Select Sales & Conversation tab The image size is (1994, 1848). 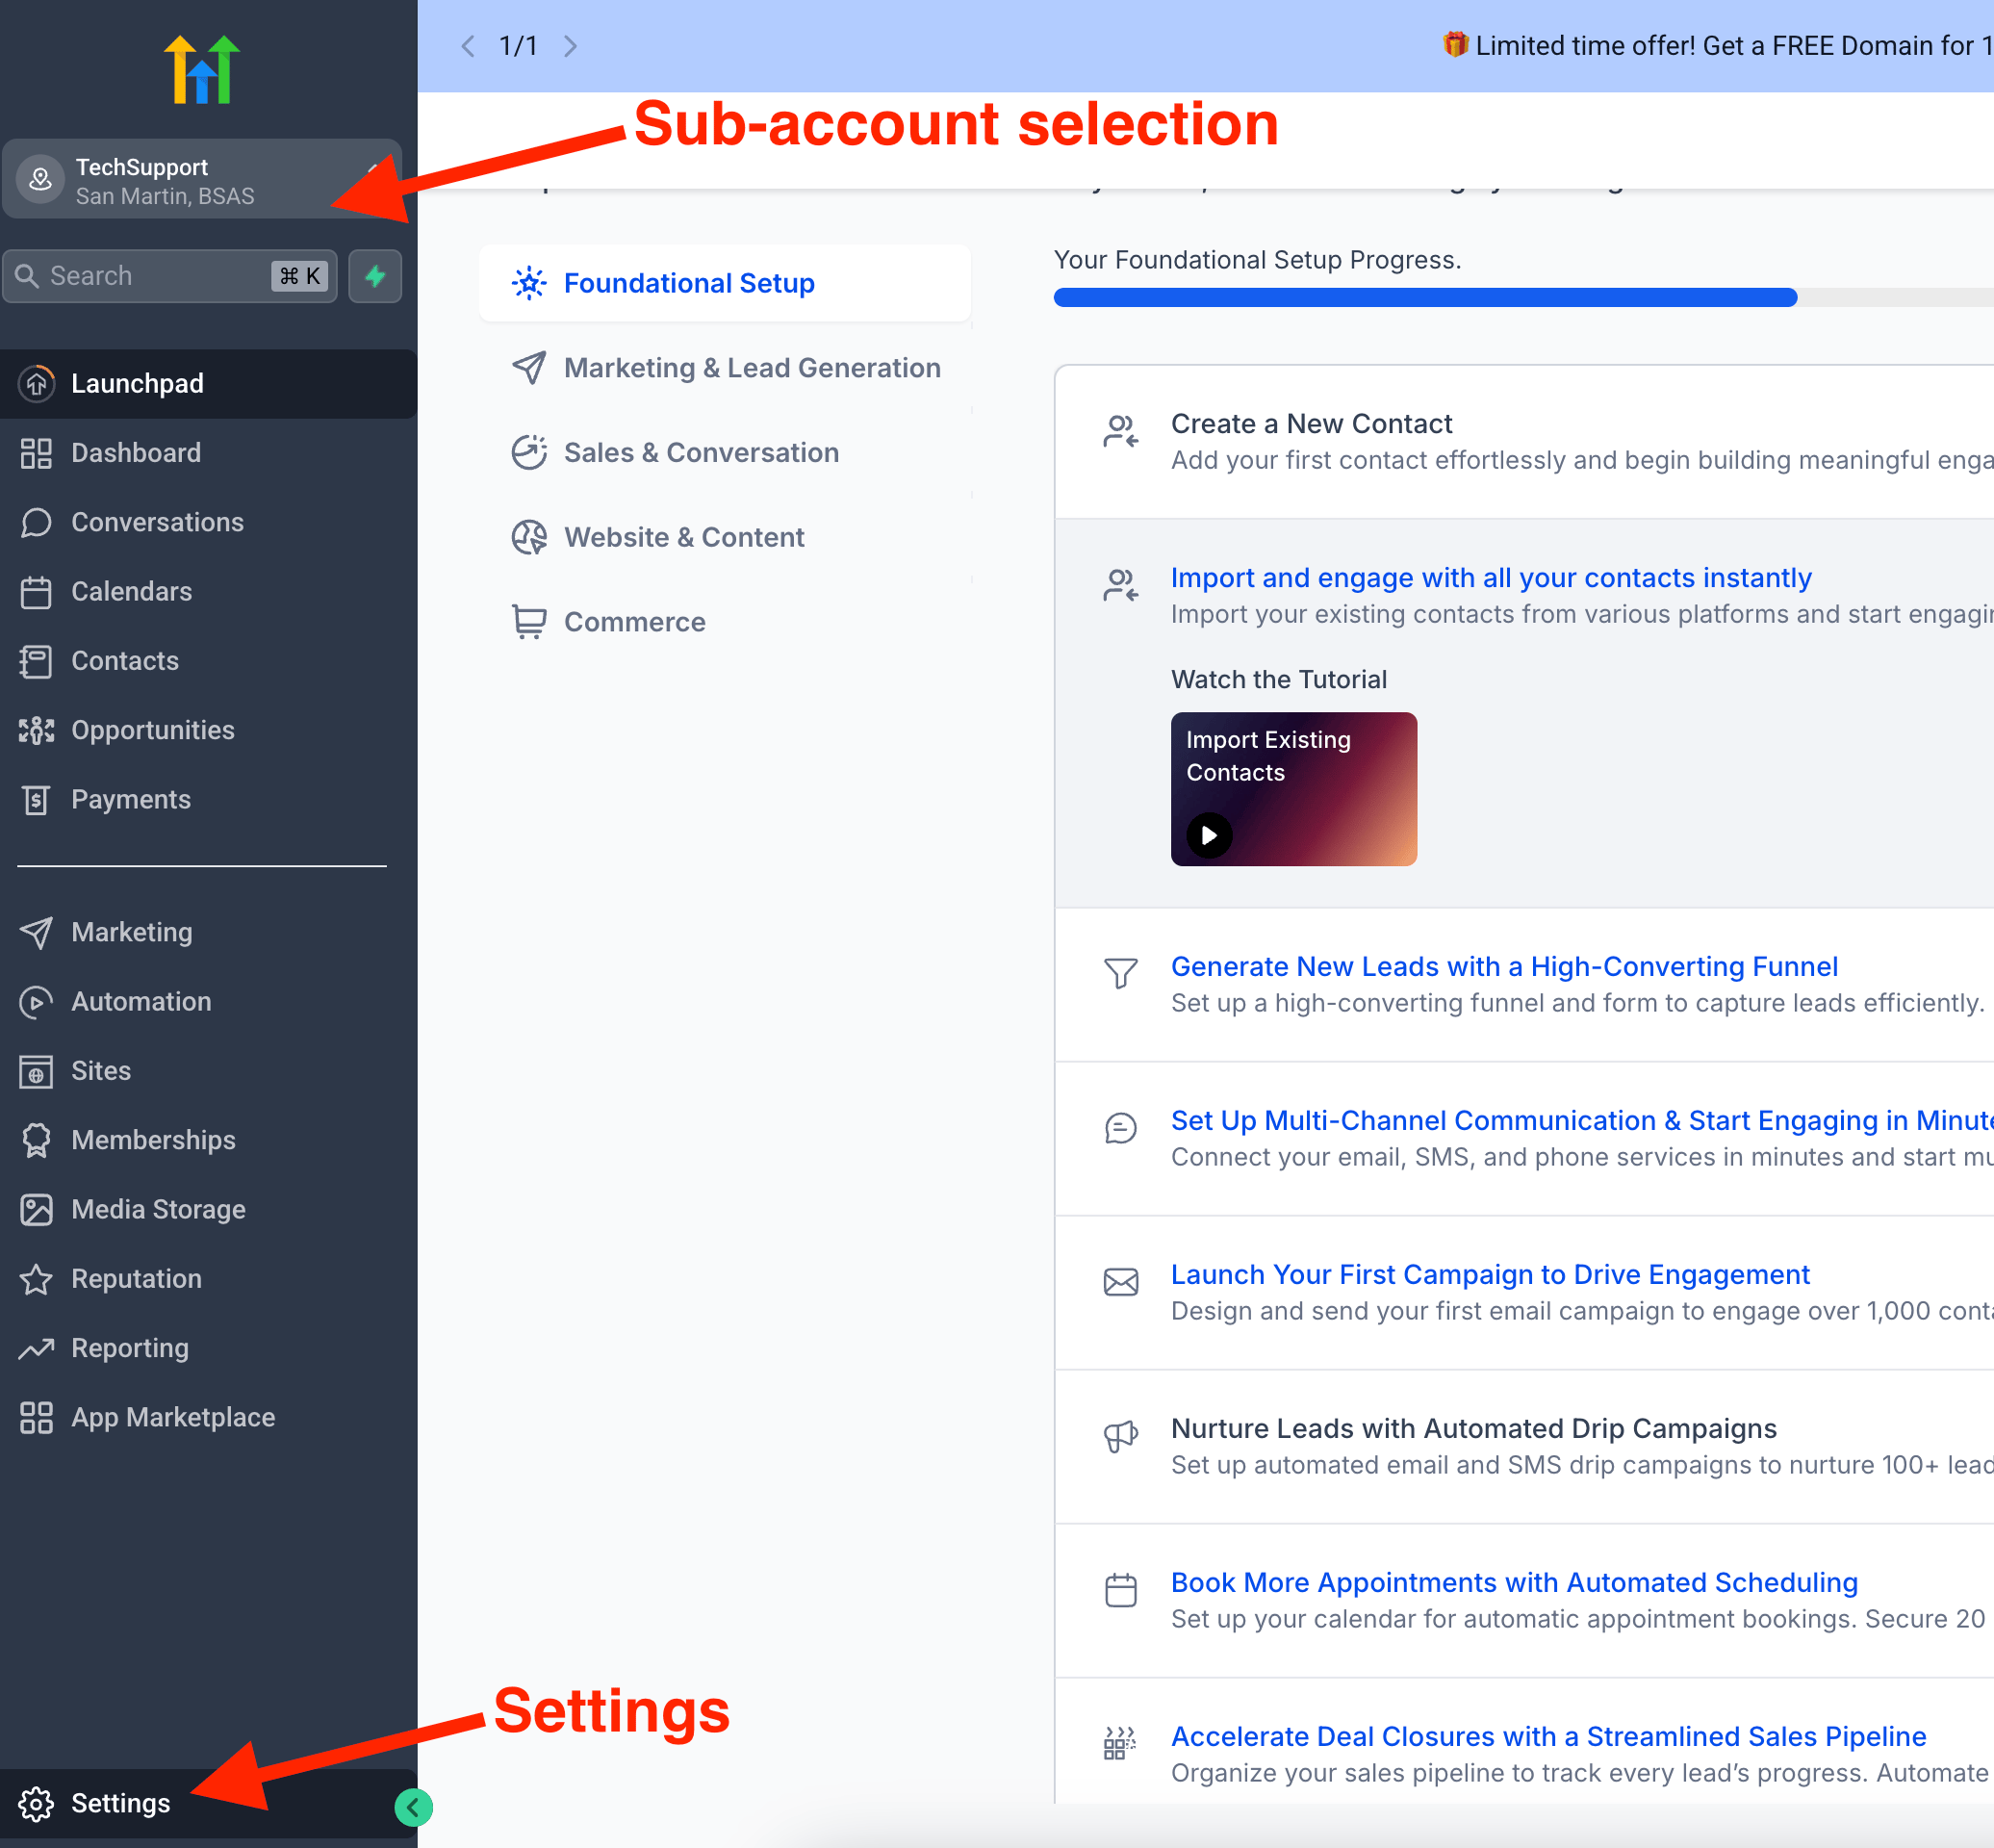tap(725, 453)
